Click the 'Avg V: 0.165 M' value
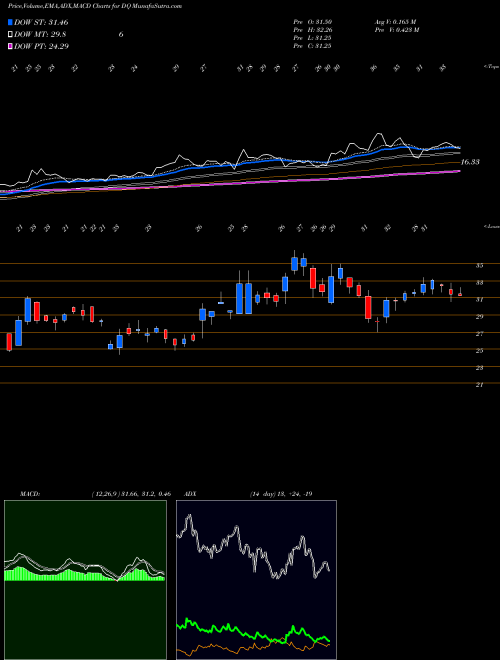Image resolution: width=500 pixels, height=660 pixels. [x=395, y=21]
